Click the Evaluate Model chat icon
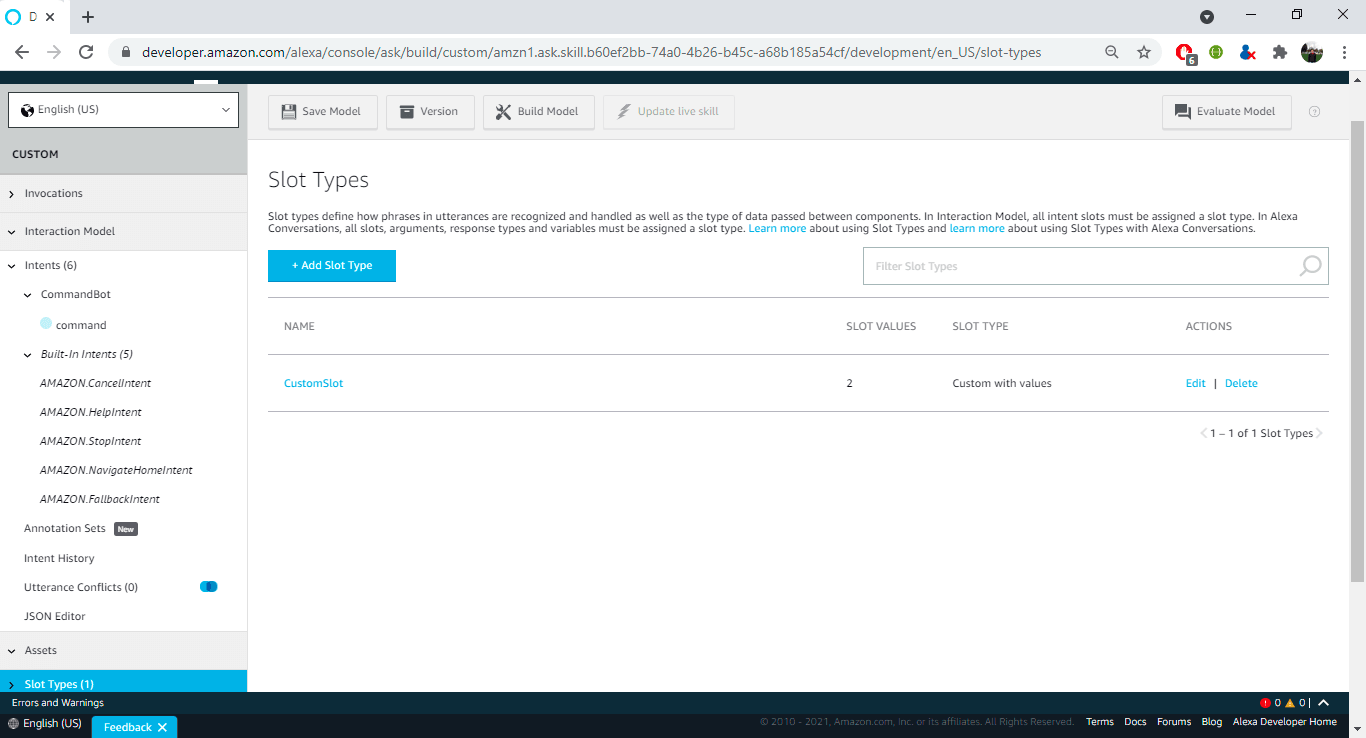Viewport: 1366px width, 738px height. click(x=1183, y=112)
